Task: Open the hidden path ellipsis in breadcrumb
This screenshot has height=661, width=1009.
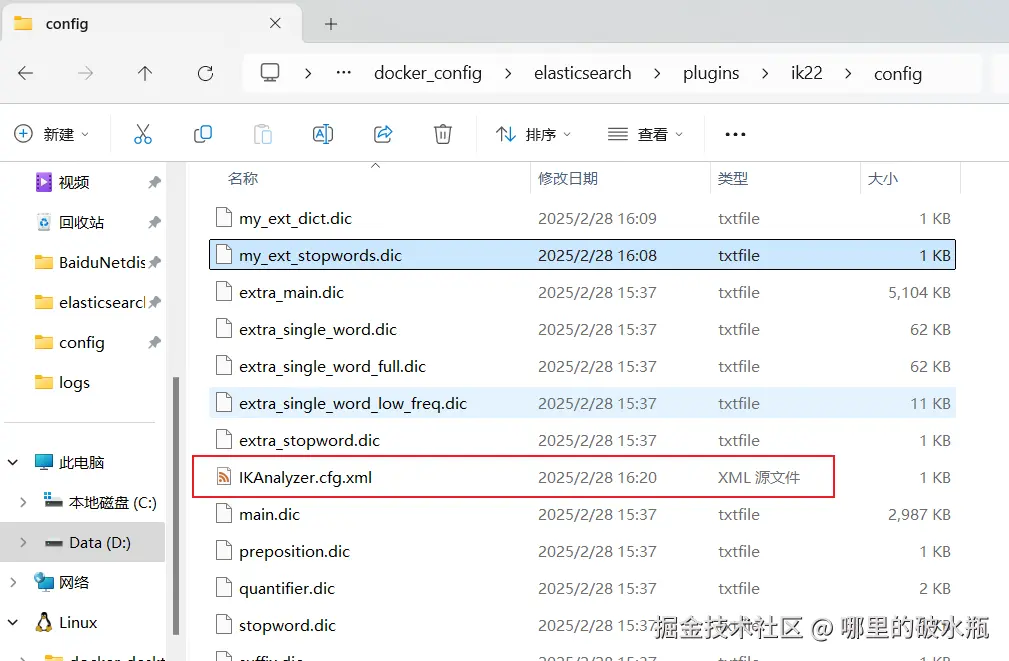Action: [344, 73]
